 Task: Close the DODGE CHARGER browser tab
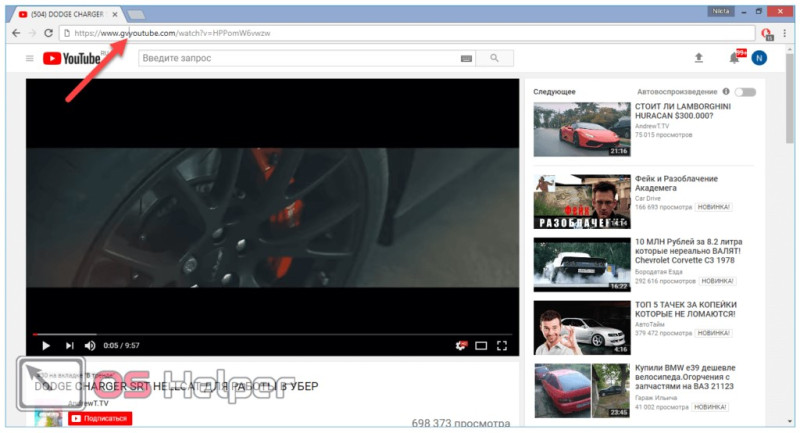[x=115, y=14]
